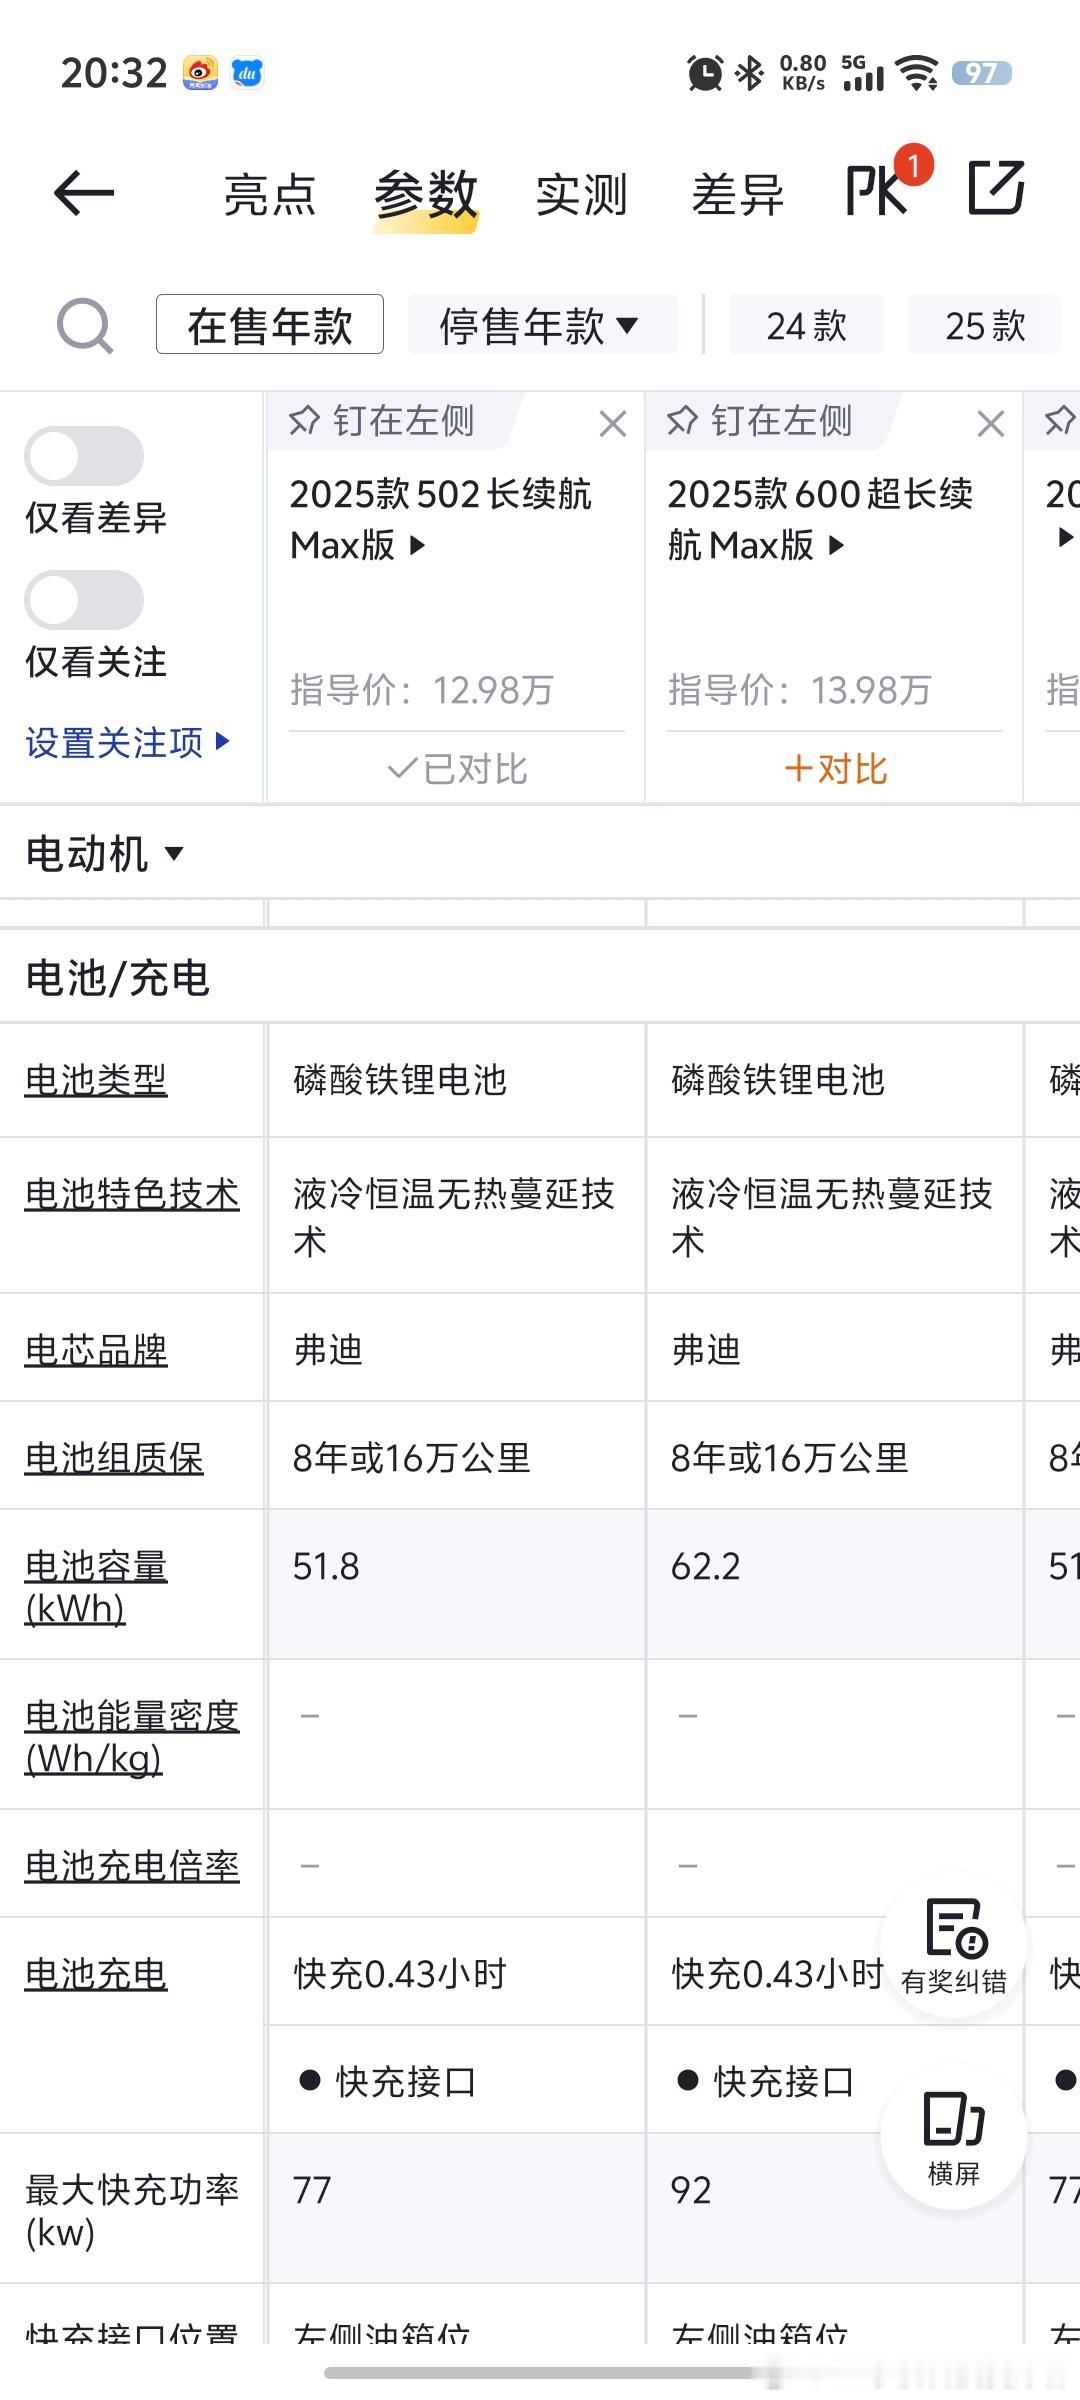Open the 电芯品牌 parameter explanation
Image resolution: width=1080 pixels, height=2400 pixels.
pos(96,1350)
